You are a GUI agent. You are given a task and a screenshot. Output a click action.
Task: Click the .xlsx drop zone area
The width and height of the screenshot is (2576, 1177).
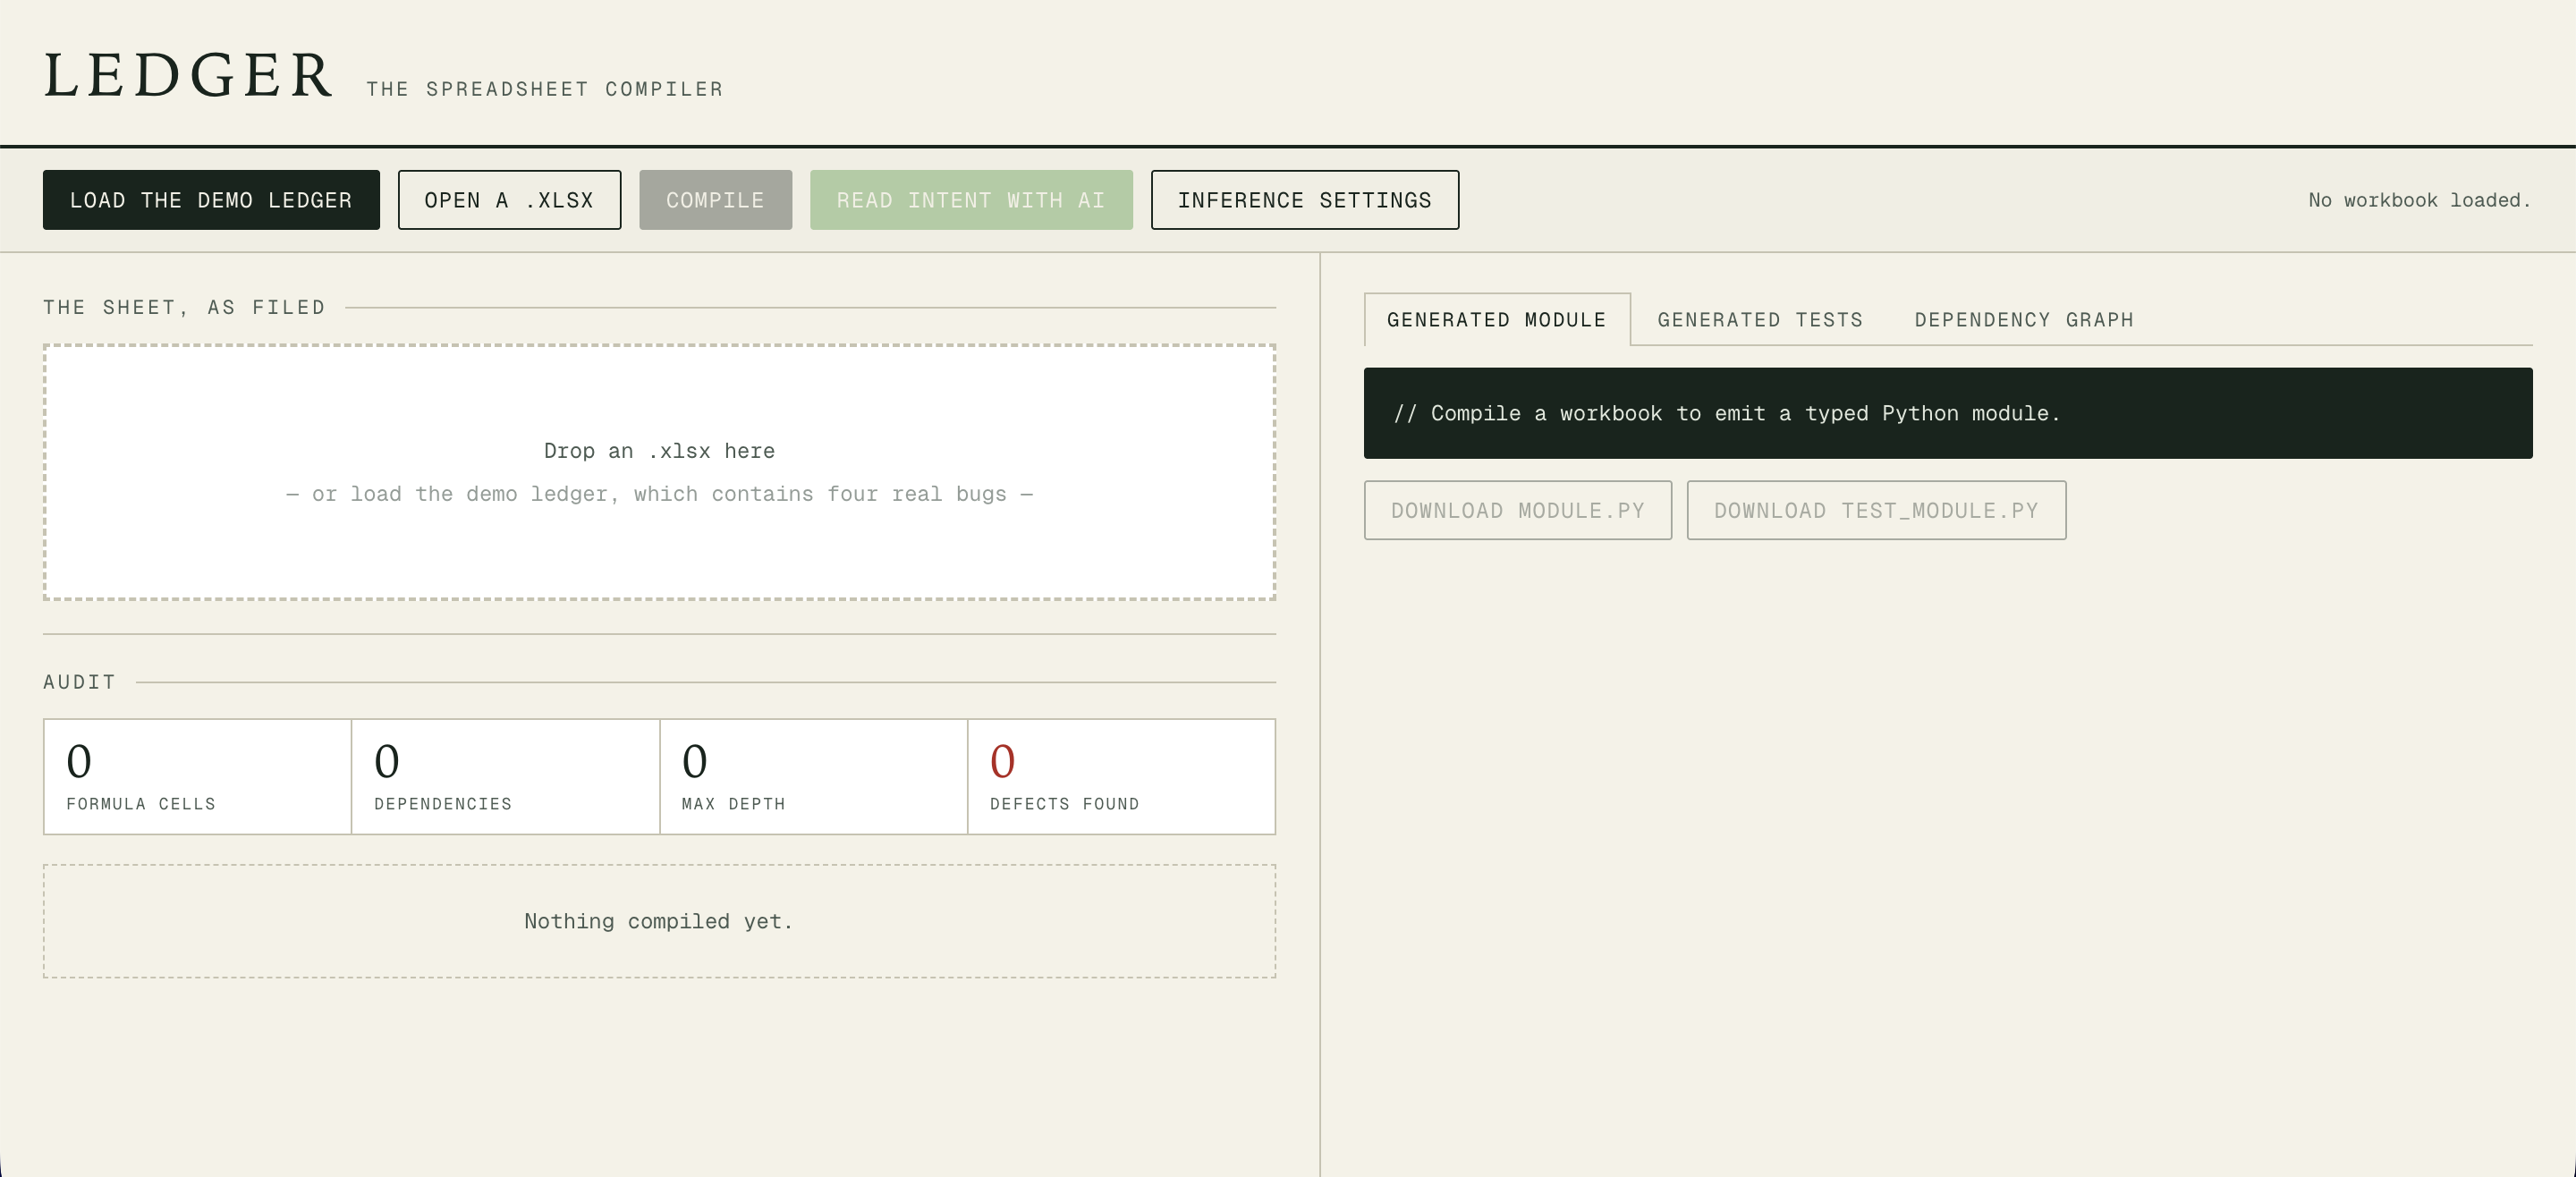click(659, 472)
